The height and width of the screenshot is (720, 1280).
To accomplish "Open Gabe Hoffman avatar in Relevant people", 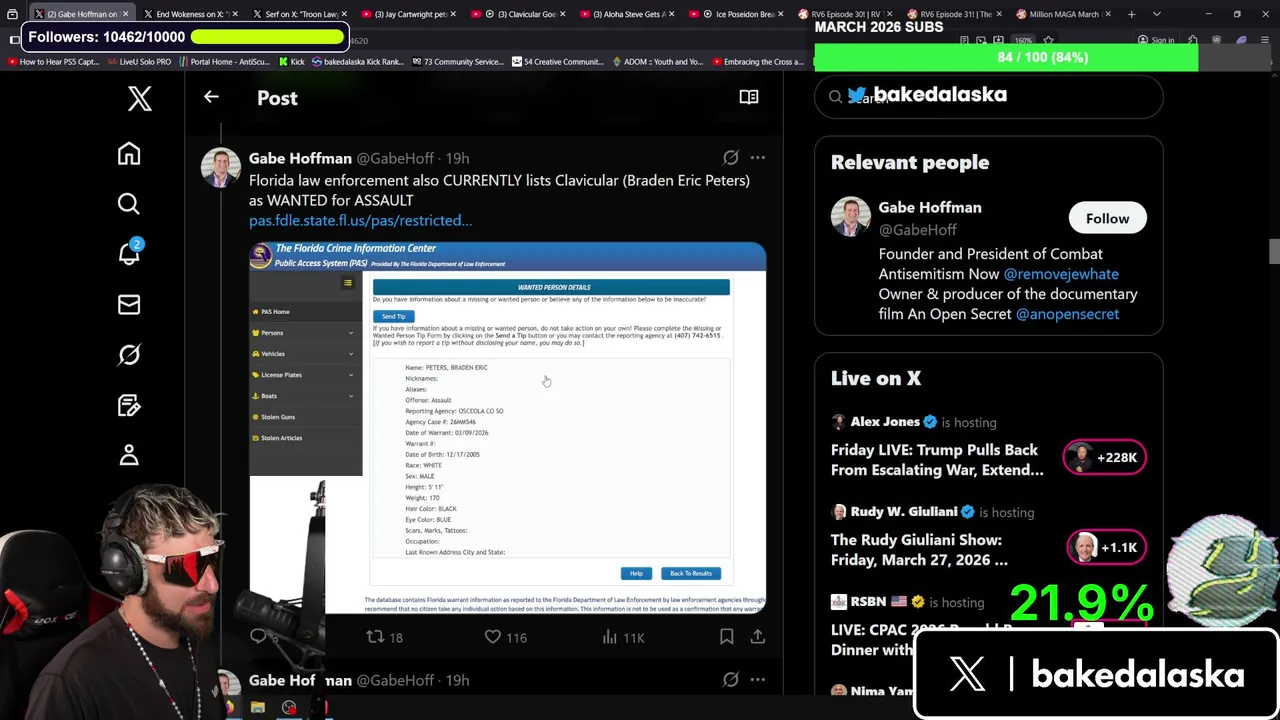I will point(851,217).
